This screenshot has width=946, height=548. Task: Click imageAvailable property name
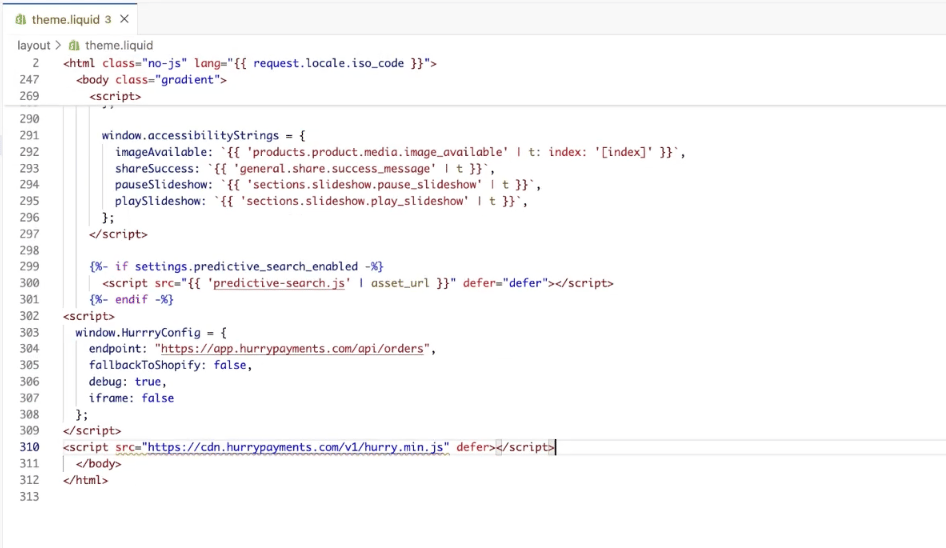coord(162,152)
